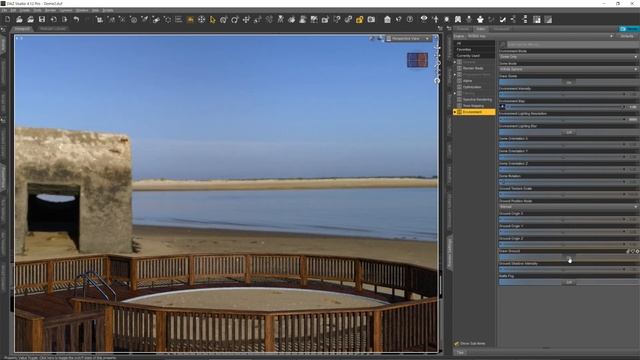Click the second open-folder icon in toolbar
The height and width of the screenshot is (360, 640).
coord(30,19)
